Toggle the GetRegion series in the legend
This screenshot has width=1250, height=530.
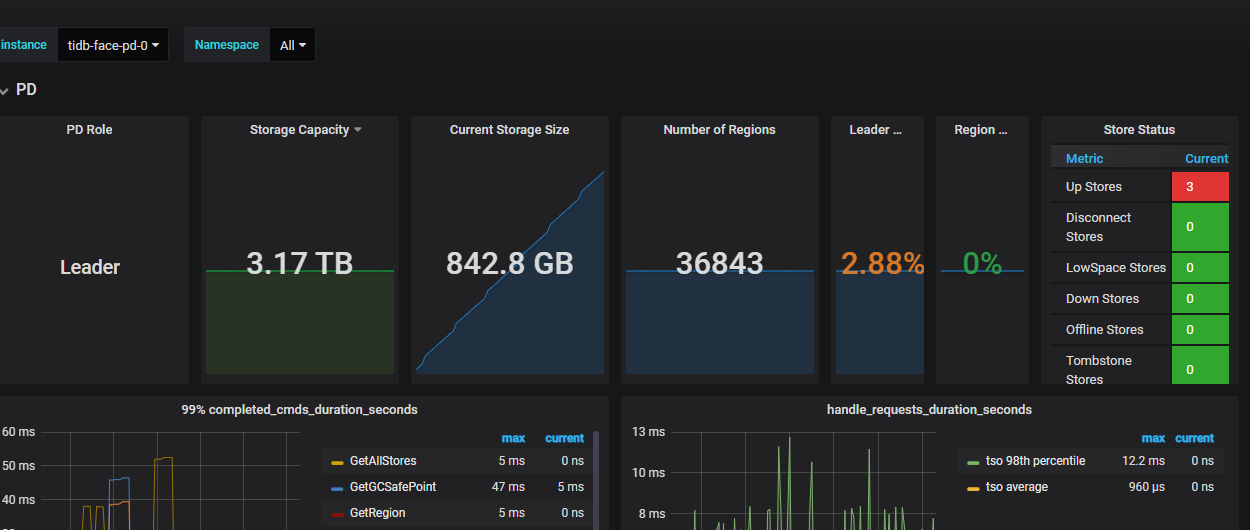coord(377,513)
